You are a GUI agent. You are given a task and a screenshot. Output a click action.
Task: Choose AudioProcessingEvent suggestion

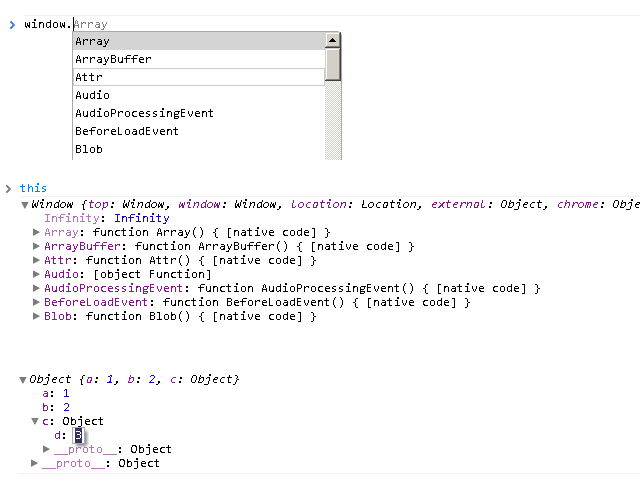point(199,113)
